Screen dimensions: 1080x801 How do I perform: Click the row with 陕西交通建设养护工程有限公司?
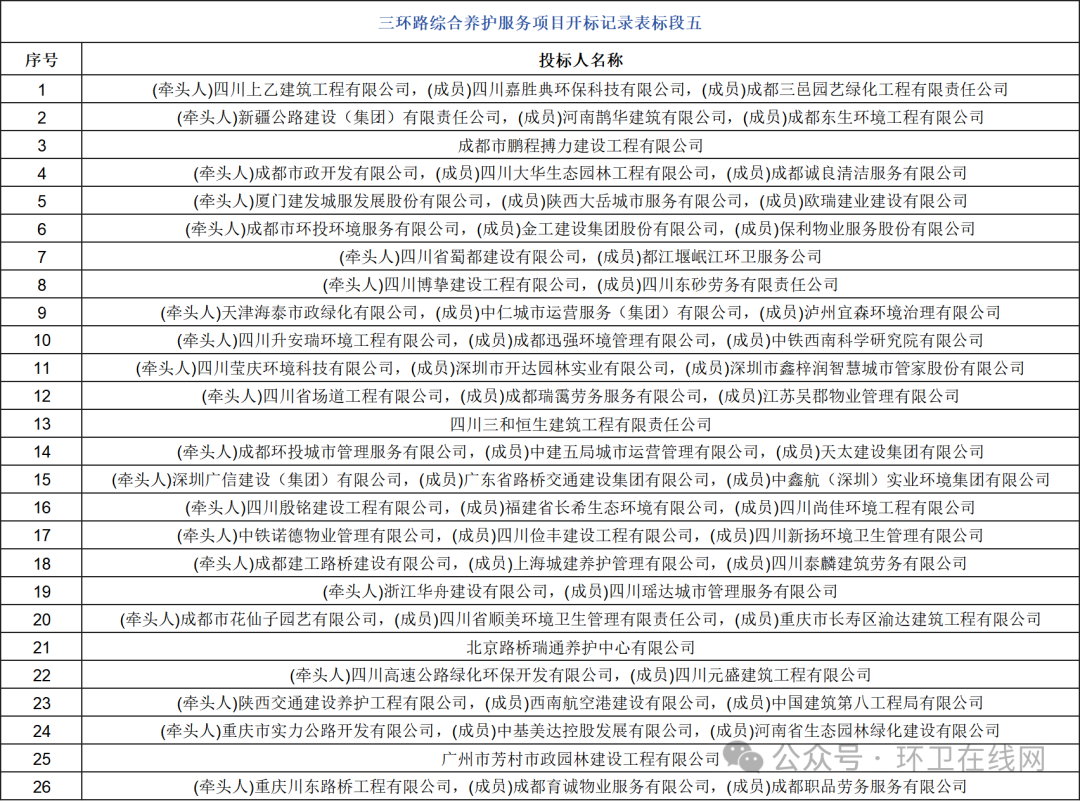pos(540,703)
